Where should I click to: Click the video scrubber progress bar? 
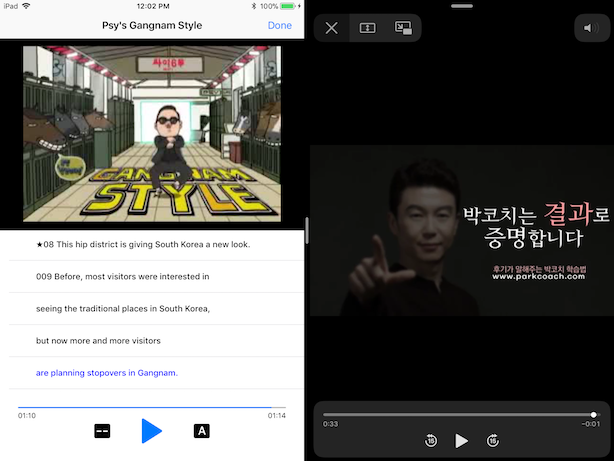[x=461, y=414]
